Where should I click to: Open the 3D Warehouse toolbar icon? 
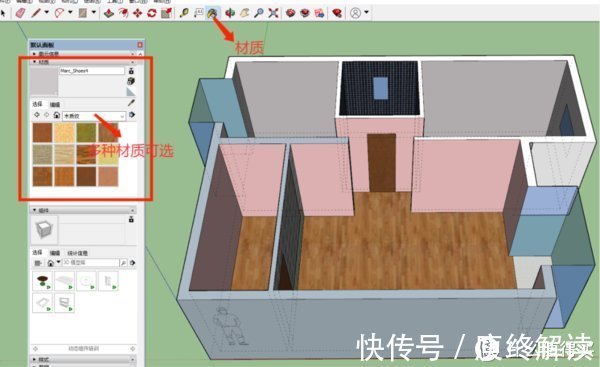(290, 13)
